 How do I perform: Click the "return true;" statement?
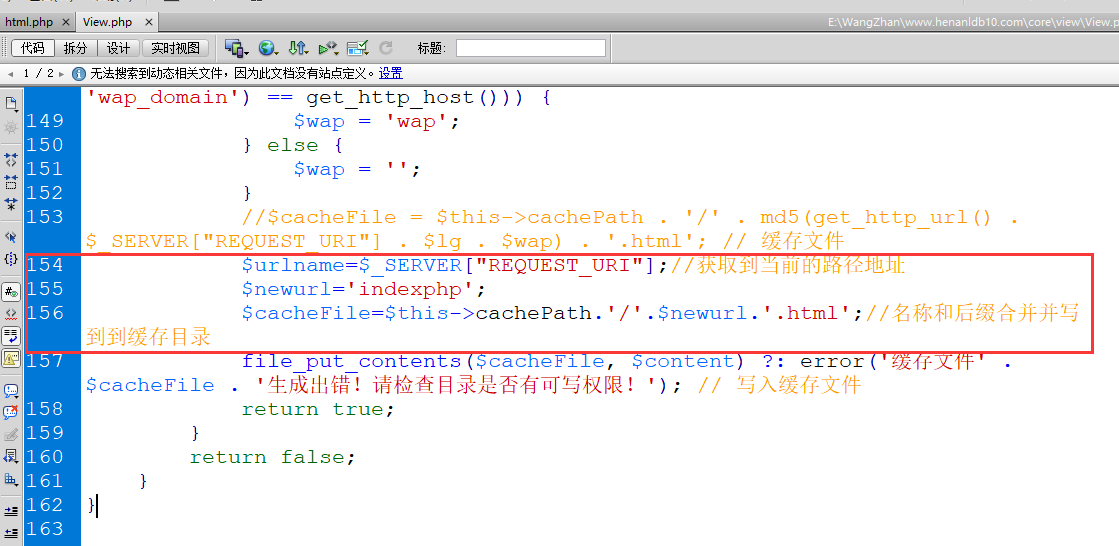(318, 409)
